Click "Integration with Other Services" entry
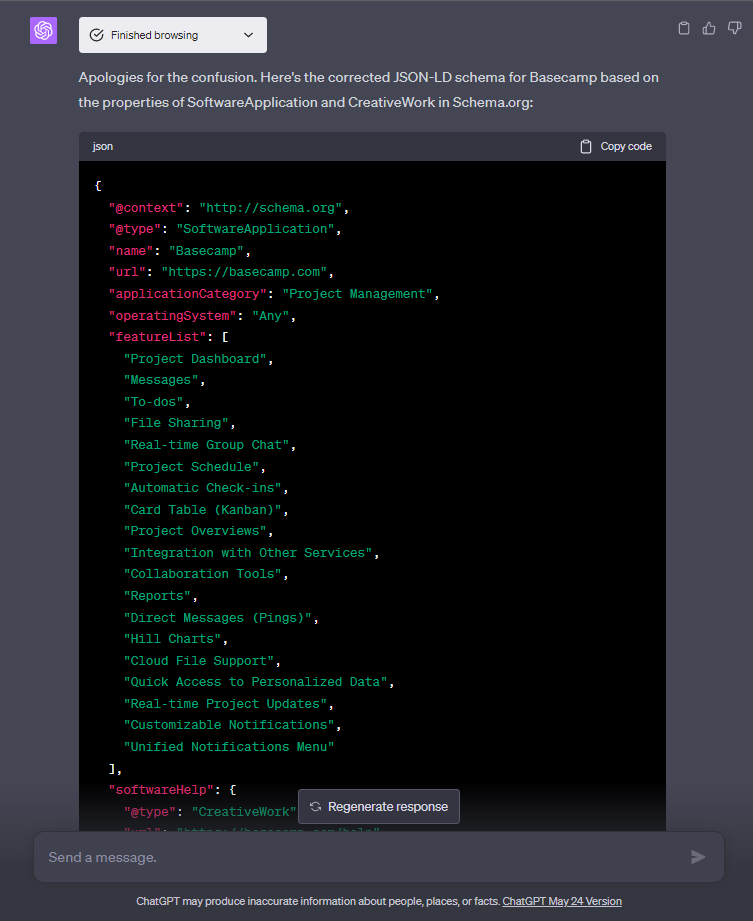This screenshot has height=921, width=753. point(248,553)
